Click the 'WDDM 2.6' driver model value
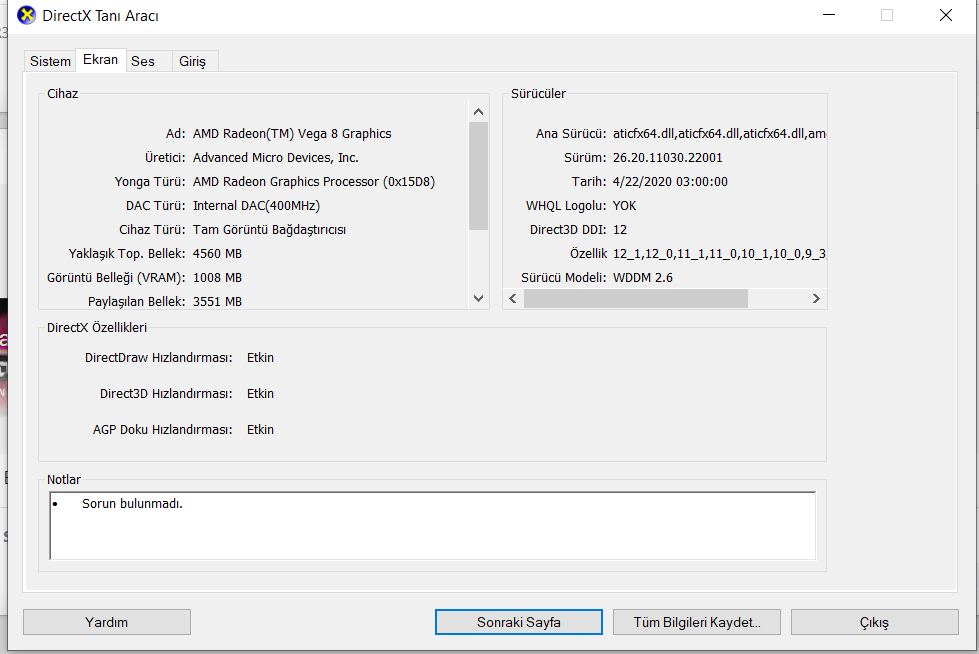 click(643, 277)
